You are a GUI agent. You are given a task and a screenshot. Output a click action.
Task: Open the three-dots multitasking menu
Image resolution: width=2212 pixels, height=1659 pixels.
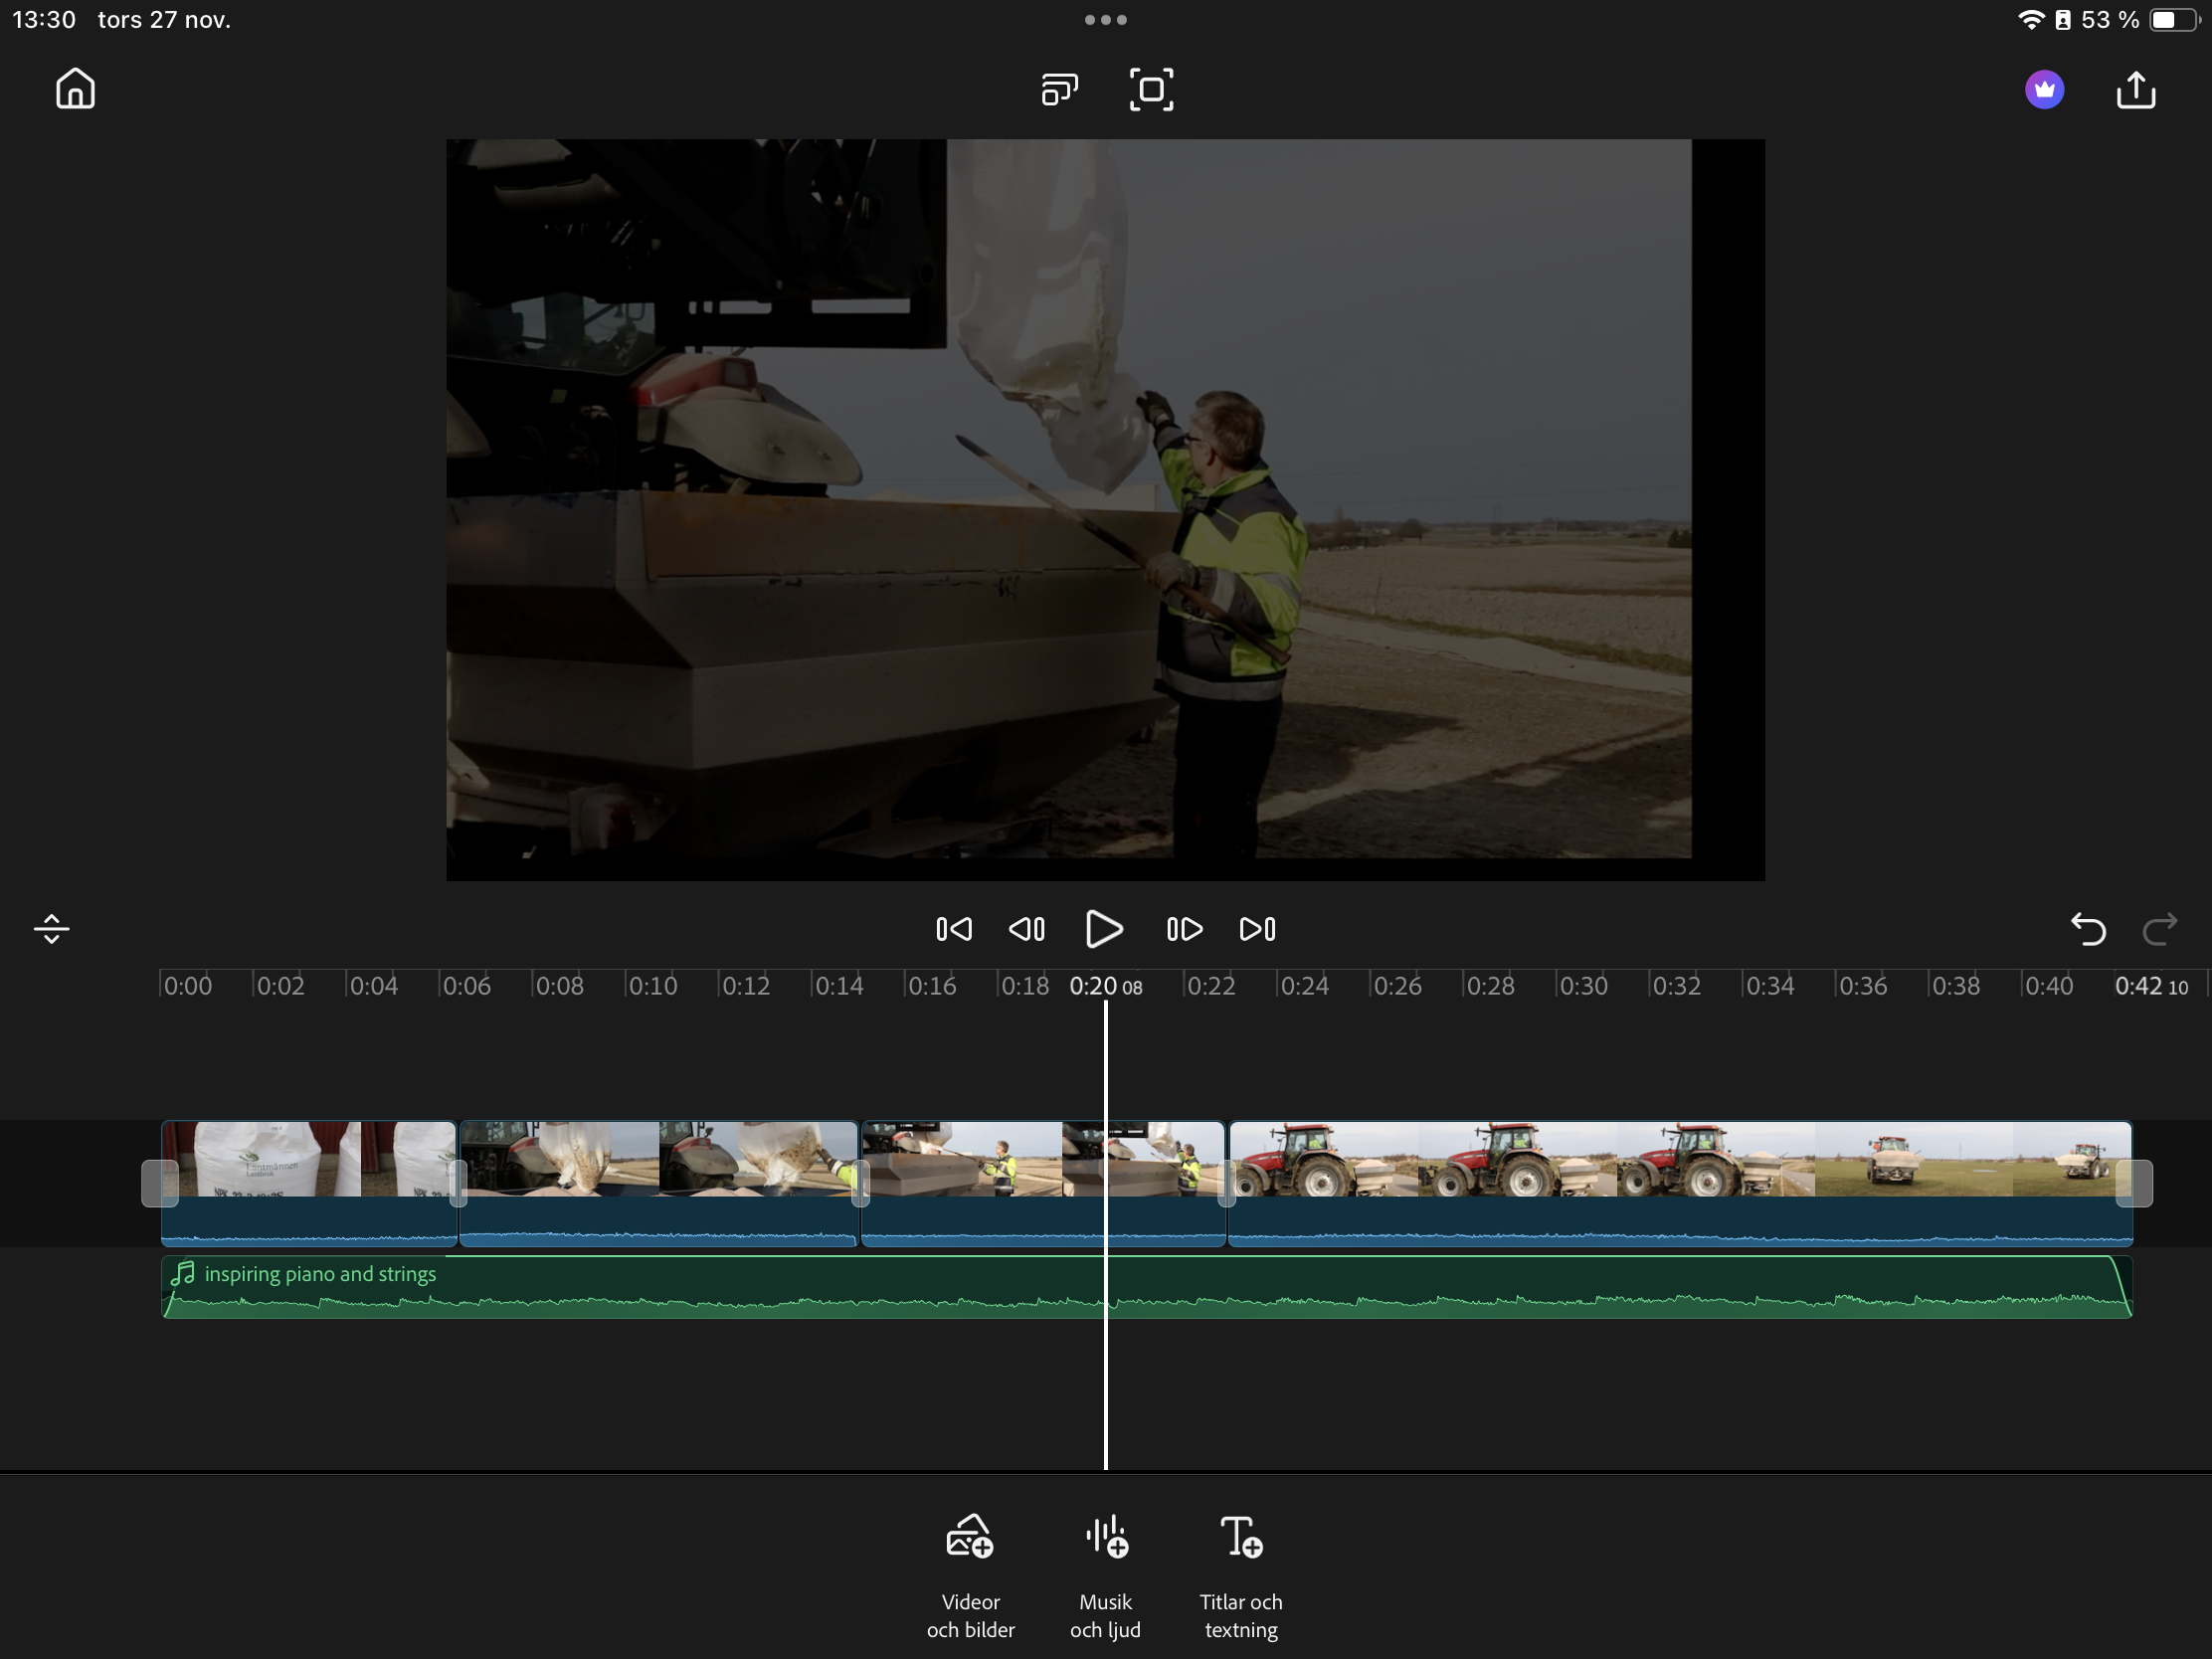click(x=1105, y=19)
